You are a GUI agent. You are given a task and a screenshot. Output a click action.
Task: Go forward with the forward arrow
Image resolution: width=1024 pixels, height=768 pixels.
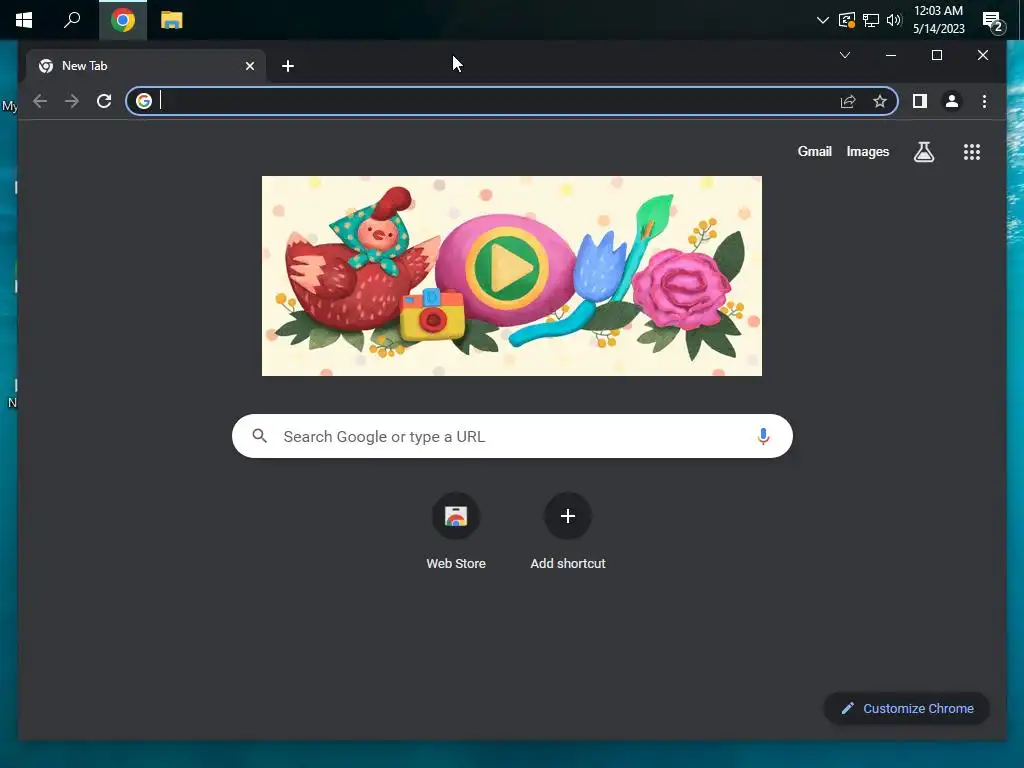(72, 101)
